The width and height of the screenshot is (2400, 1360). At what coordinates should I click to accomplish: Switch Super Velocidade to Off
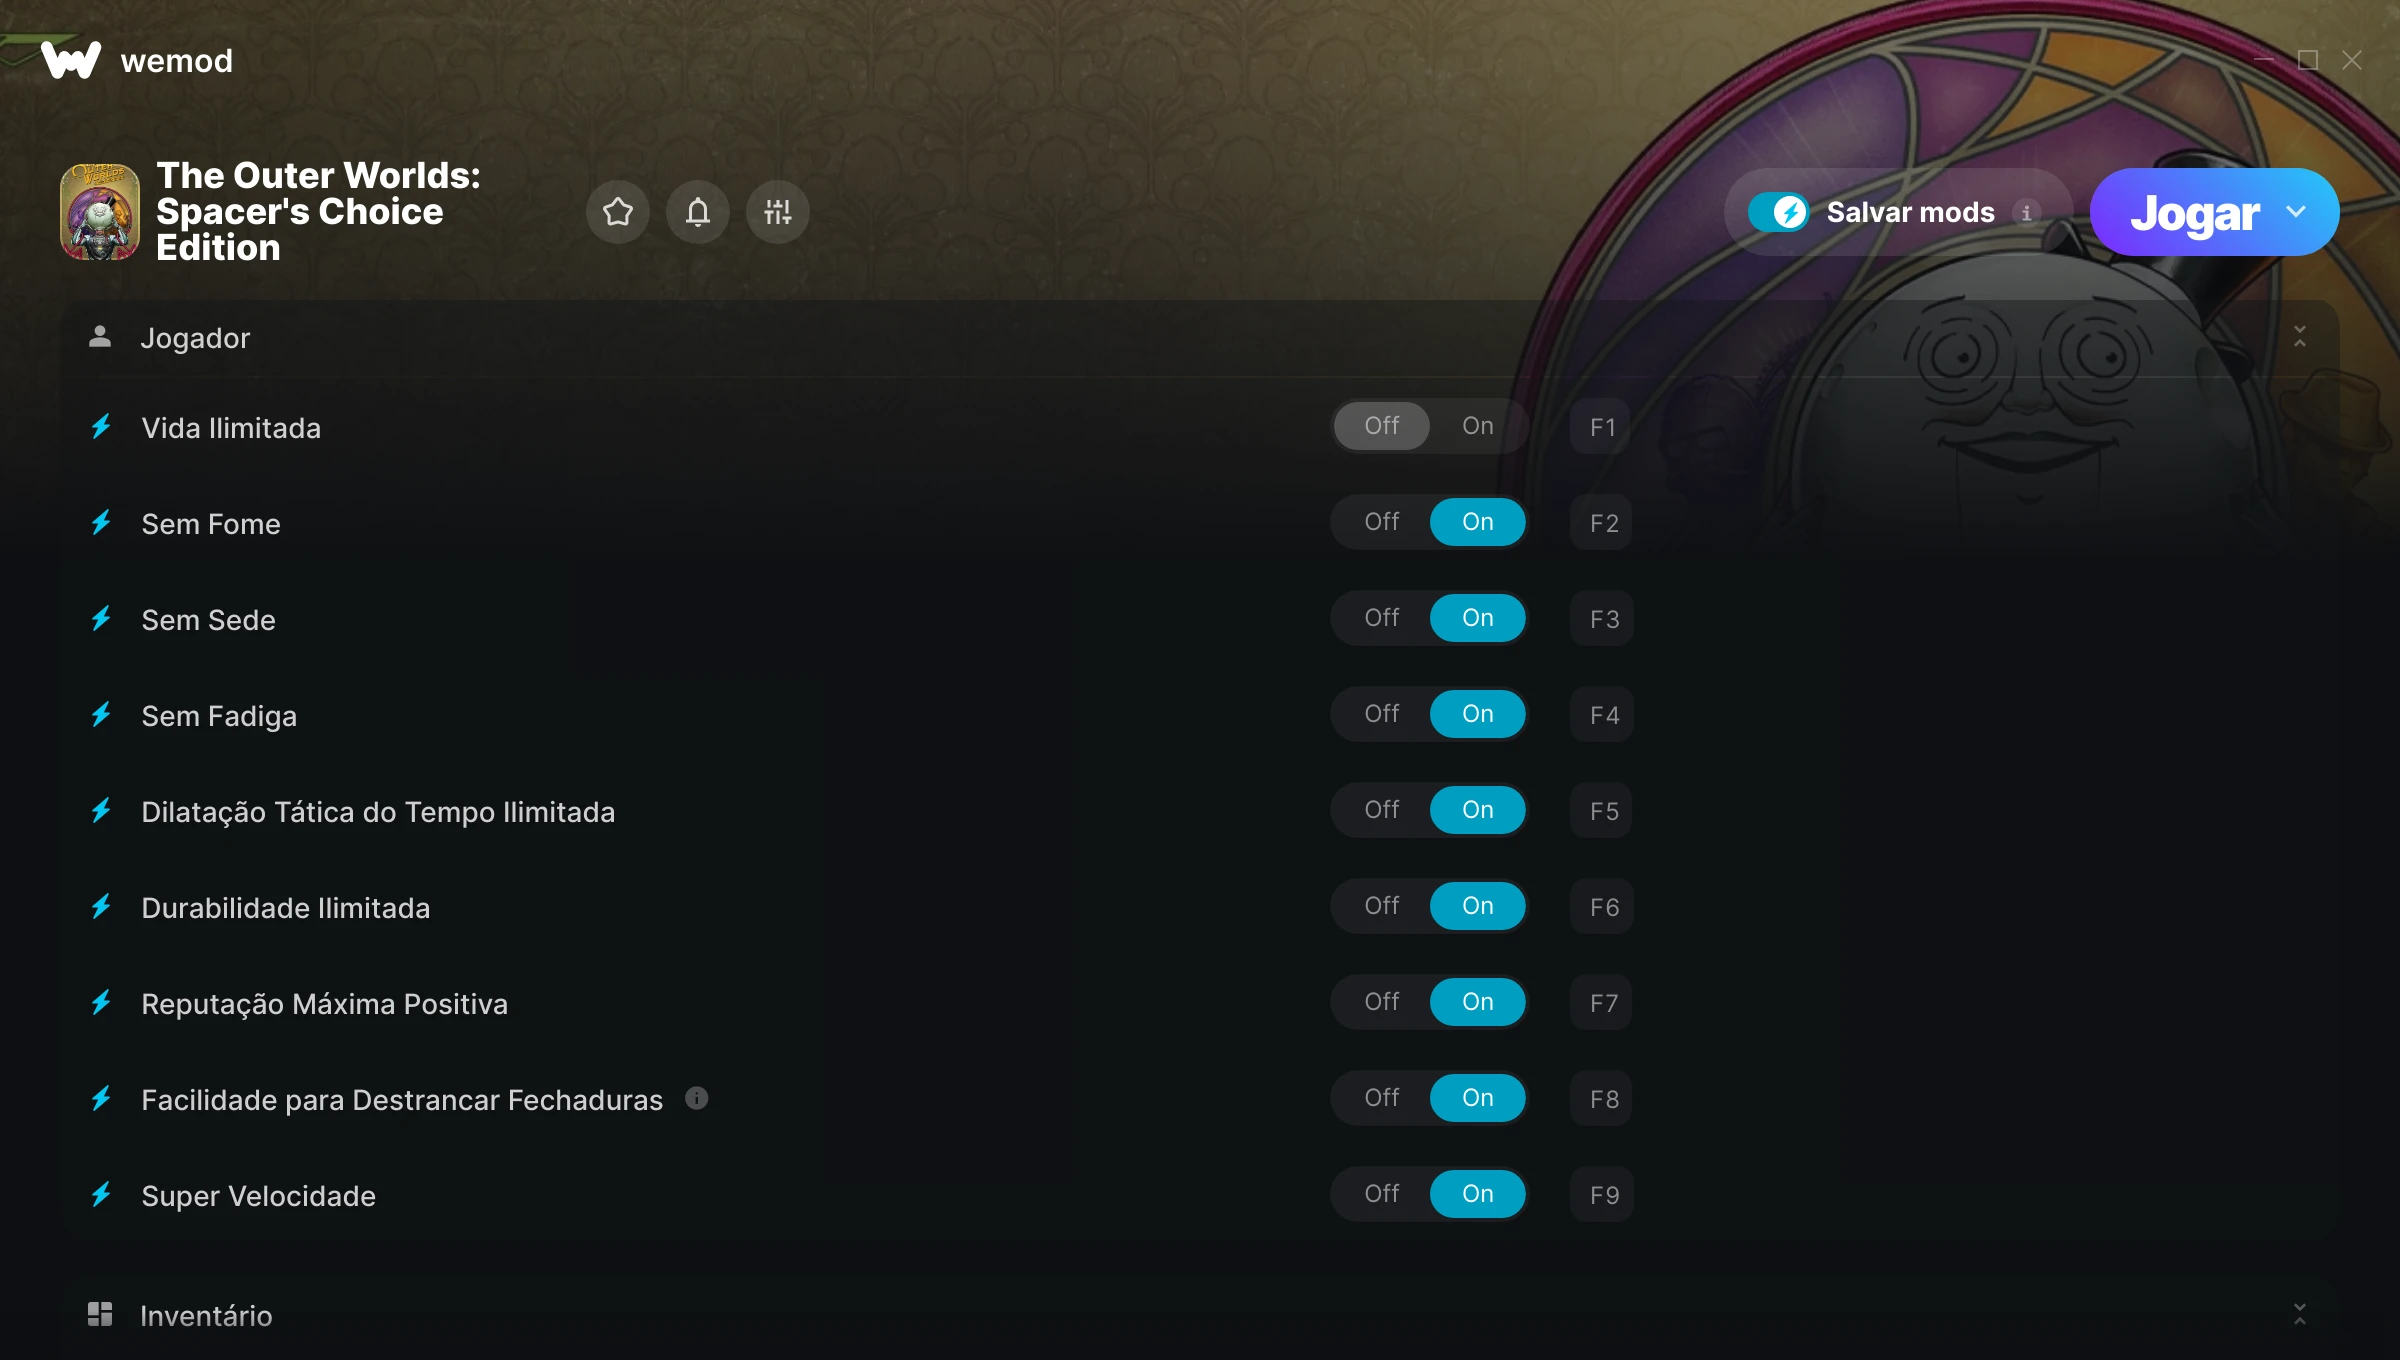(x=1382, y=1194)
